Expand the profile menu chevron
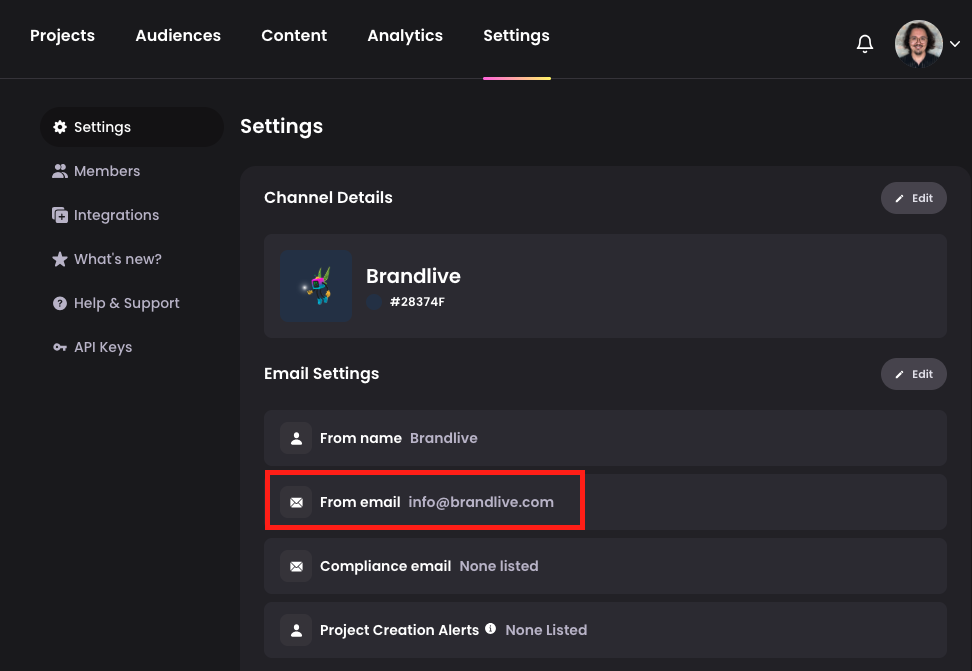The height and width of the screenshot is (671, 972). [955, 44]
